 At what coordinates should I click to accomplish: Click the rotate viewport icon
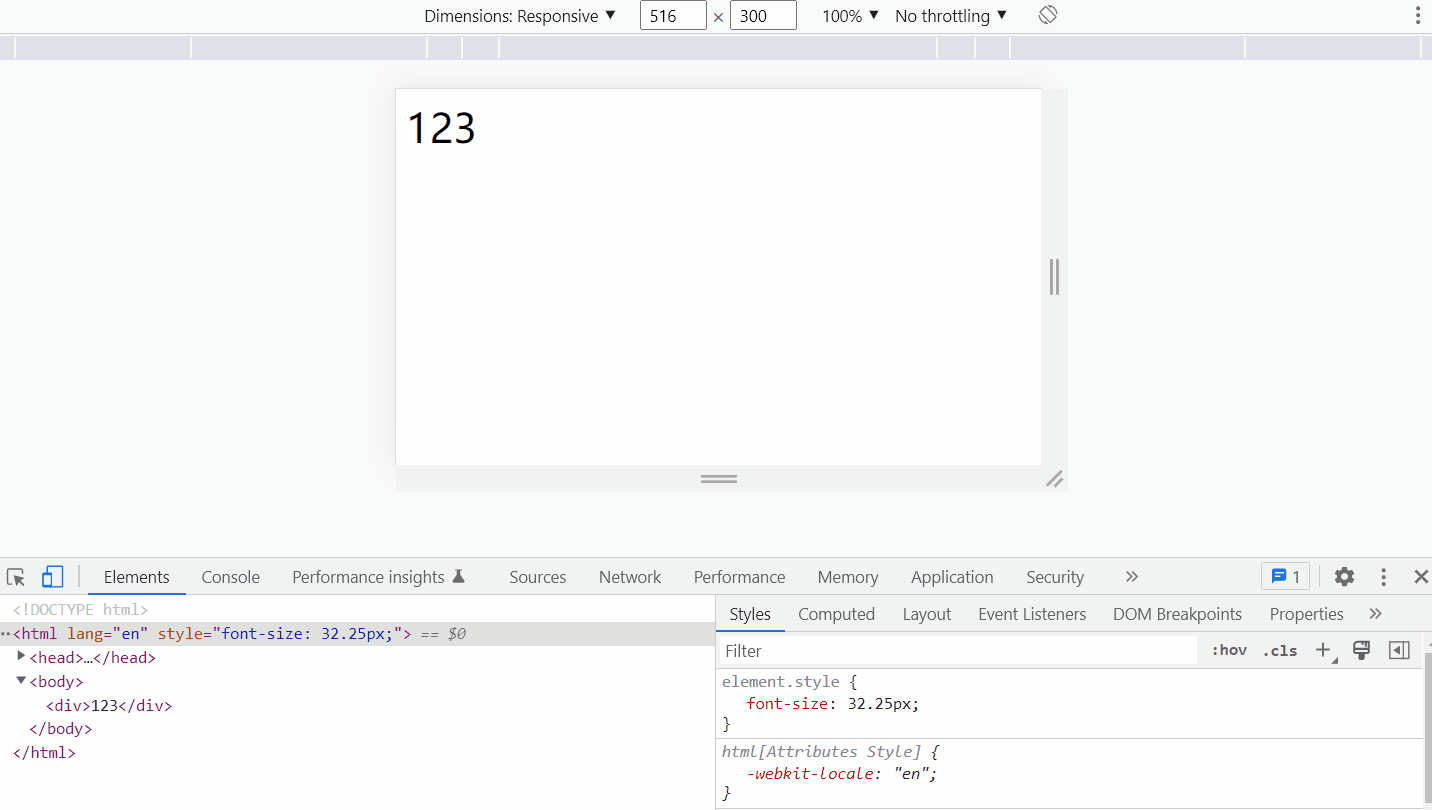[1048, 15]
